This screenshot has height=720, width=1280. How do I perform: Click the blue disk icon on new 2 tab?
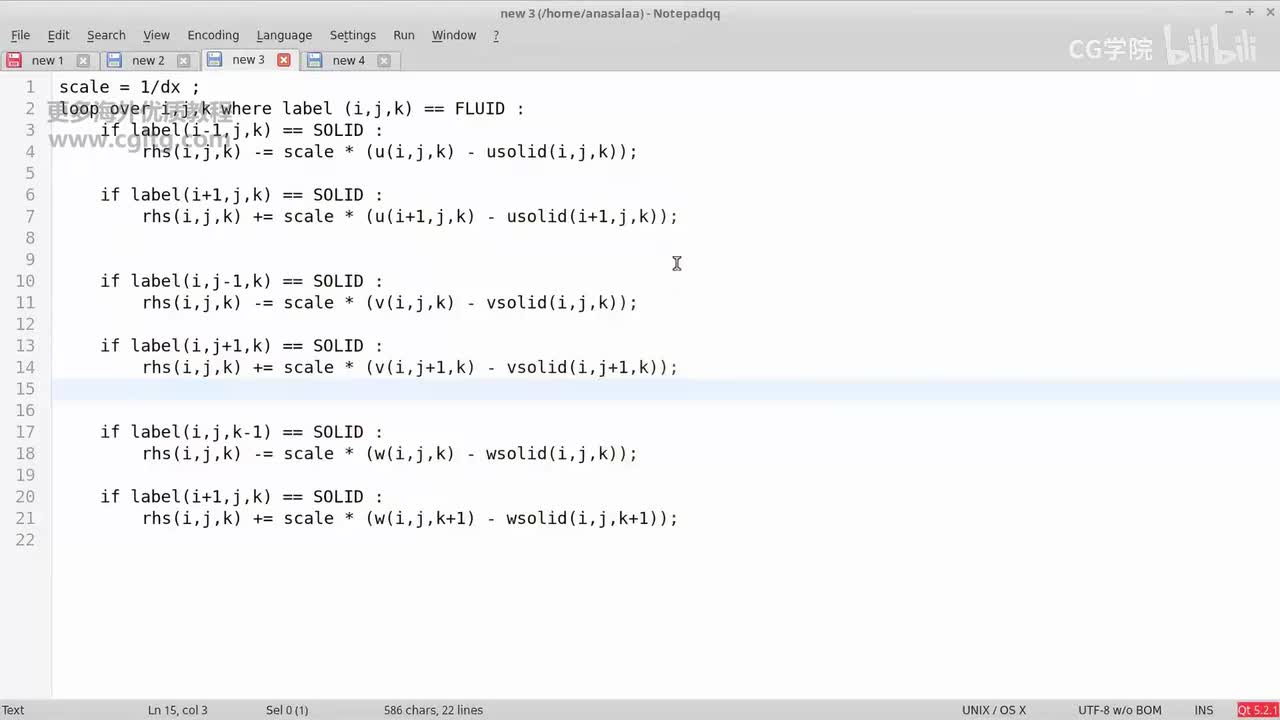[114, 61]
